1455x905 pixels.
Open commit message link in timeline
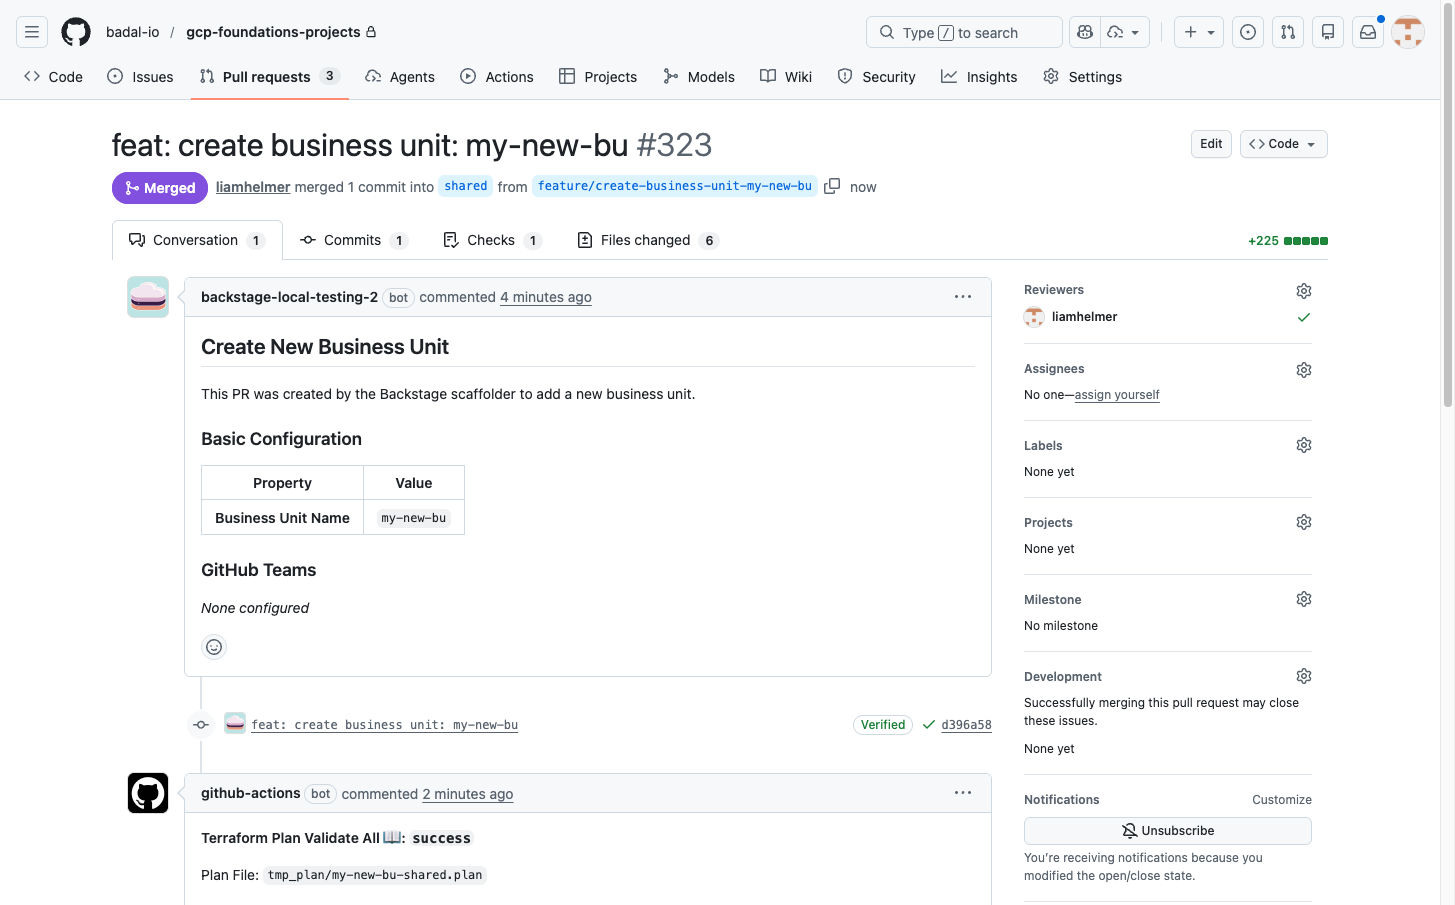pyautogui.click(x=385, y=725)
